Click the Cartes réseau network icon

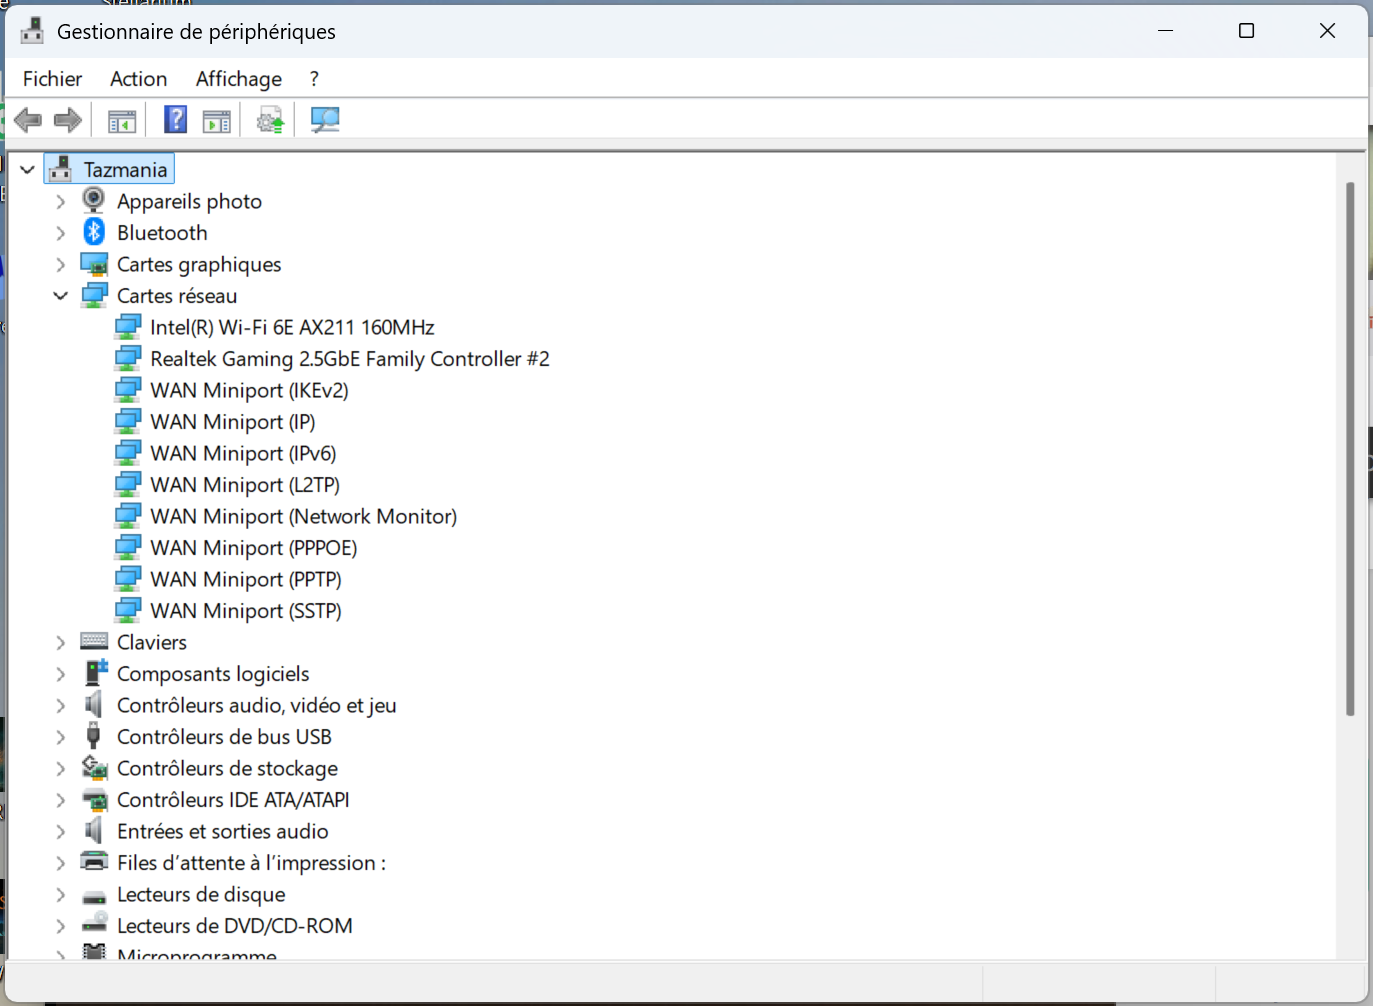pos(94,295)
